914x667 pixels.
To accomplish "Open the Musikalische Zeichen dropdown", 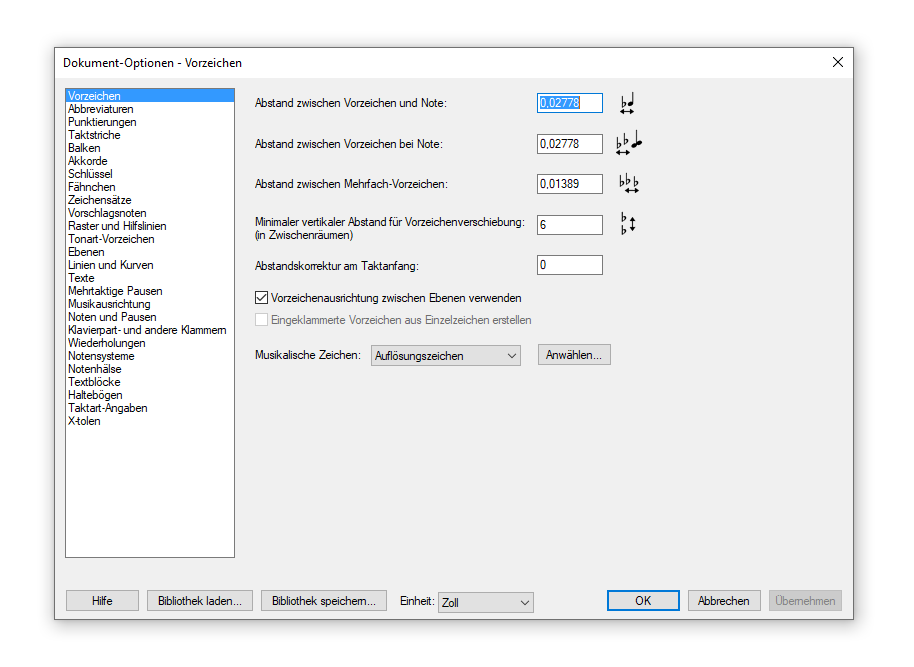I will (446, 356).
